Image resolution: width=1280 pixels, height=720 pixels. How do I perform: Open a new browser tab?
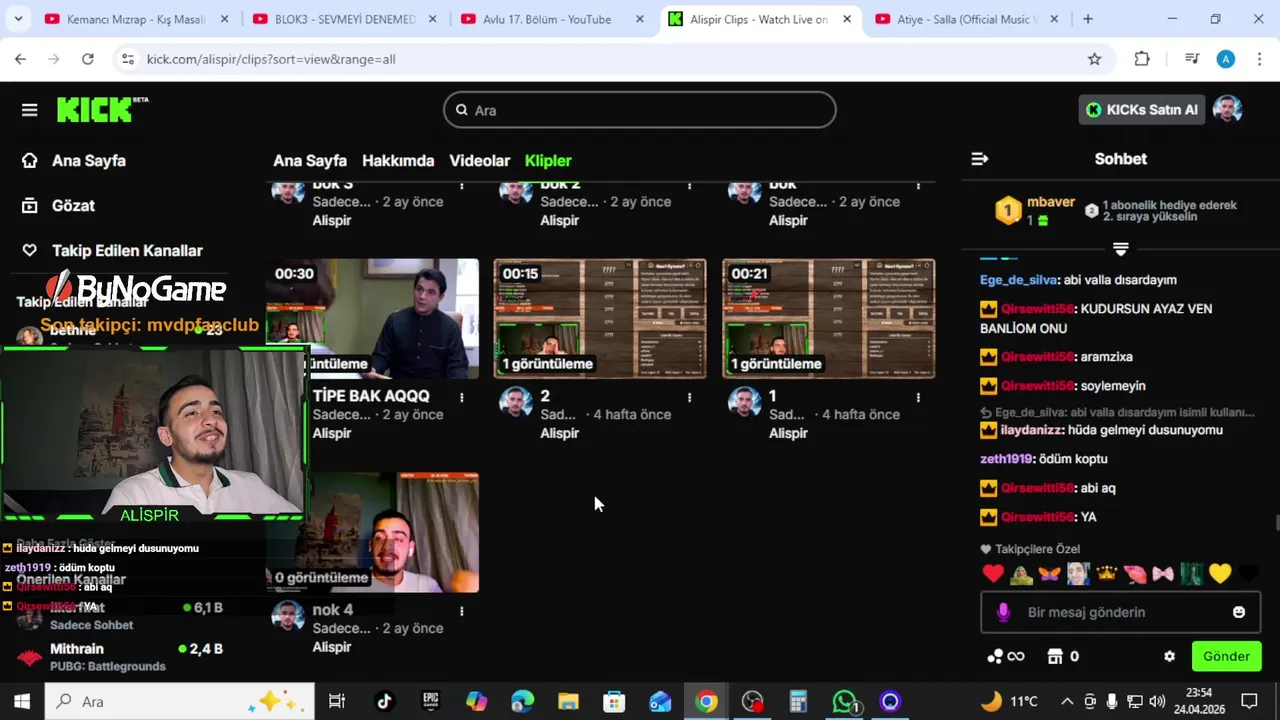tap(1088, 19)
